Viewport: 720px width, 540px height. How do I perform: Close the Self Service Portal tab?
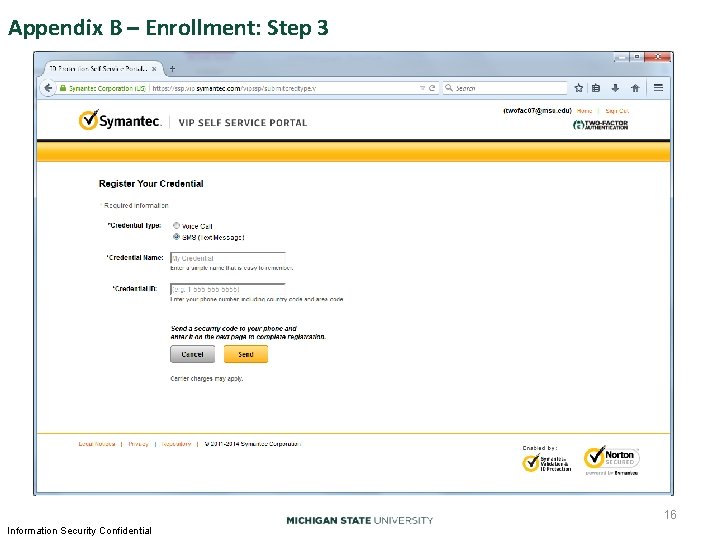pyautogui.click(x=154, y=69)
